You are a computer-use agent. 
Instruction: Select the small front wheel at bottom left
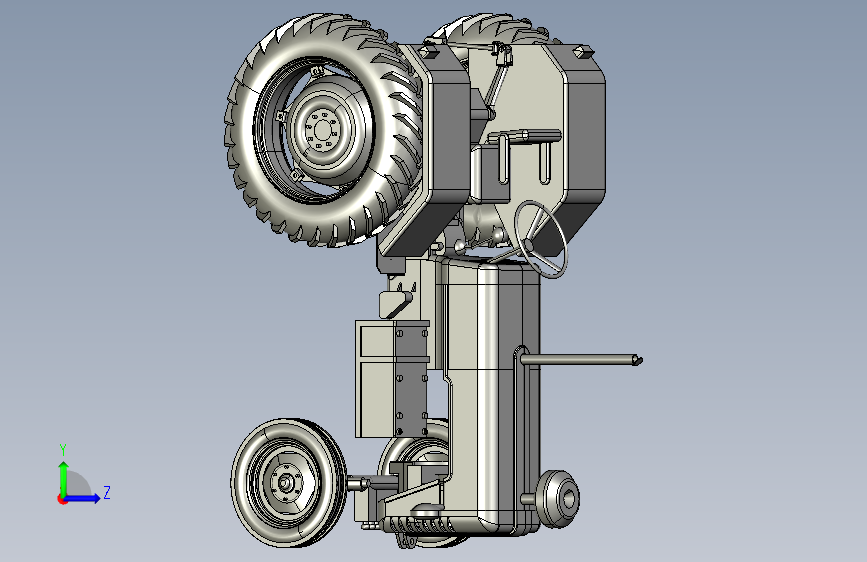(x=289, y=482)
